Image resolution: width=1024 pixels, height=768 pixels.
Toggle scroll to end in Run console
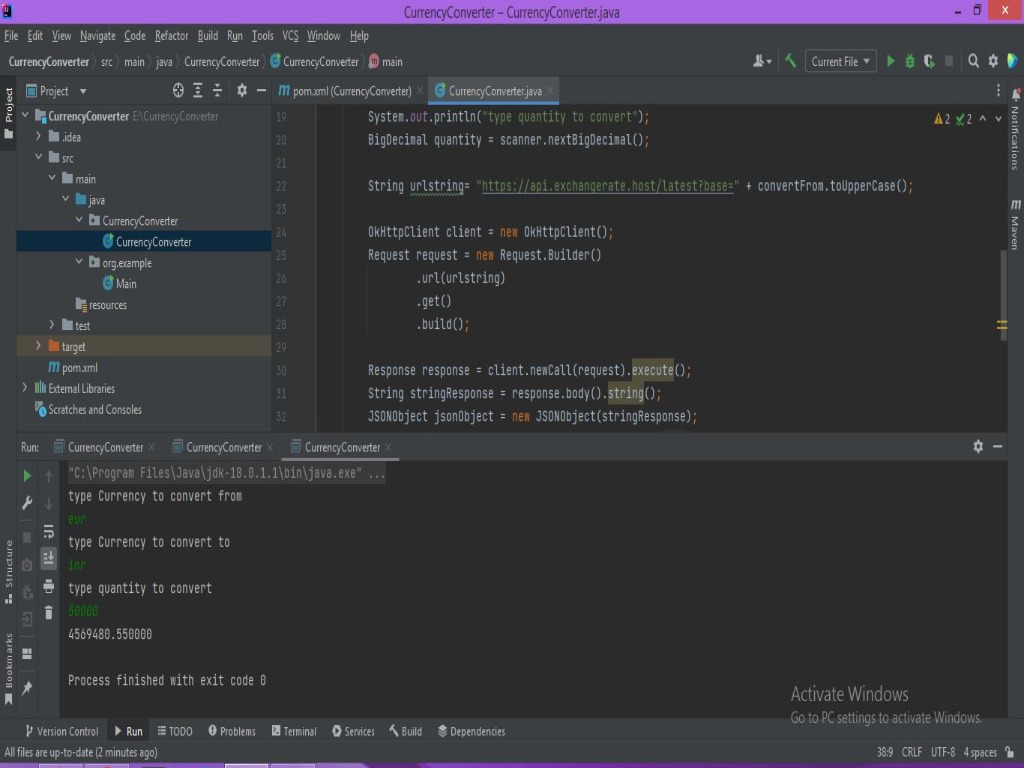(49, 558)
